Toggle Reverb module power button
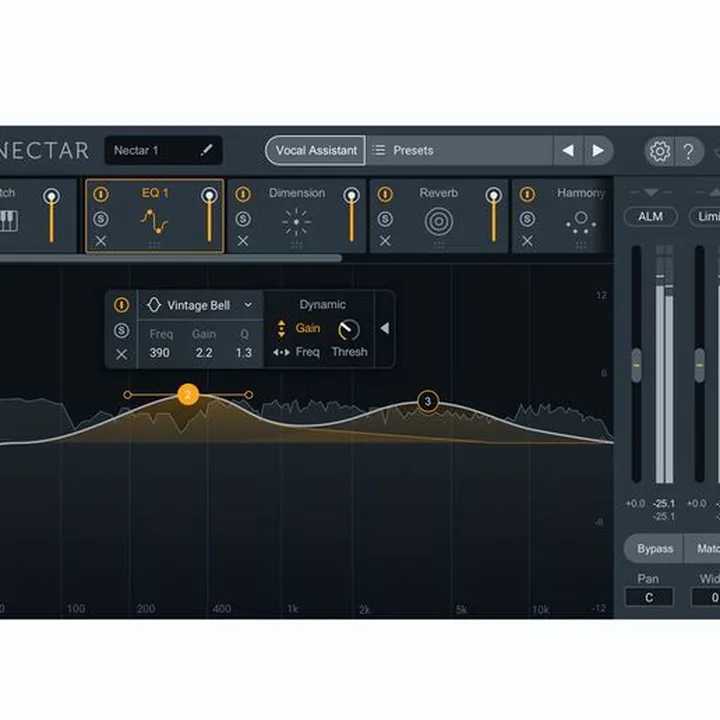 (x=385, y=194)
